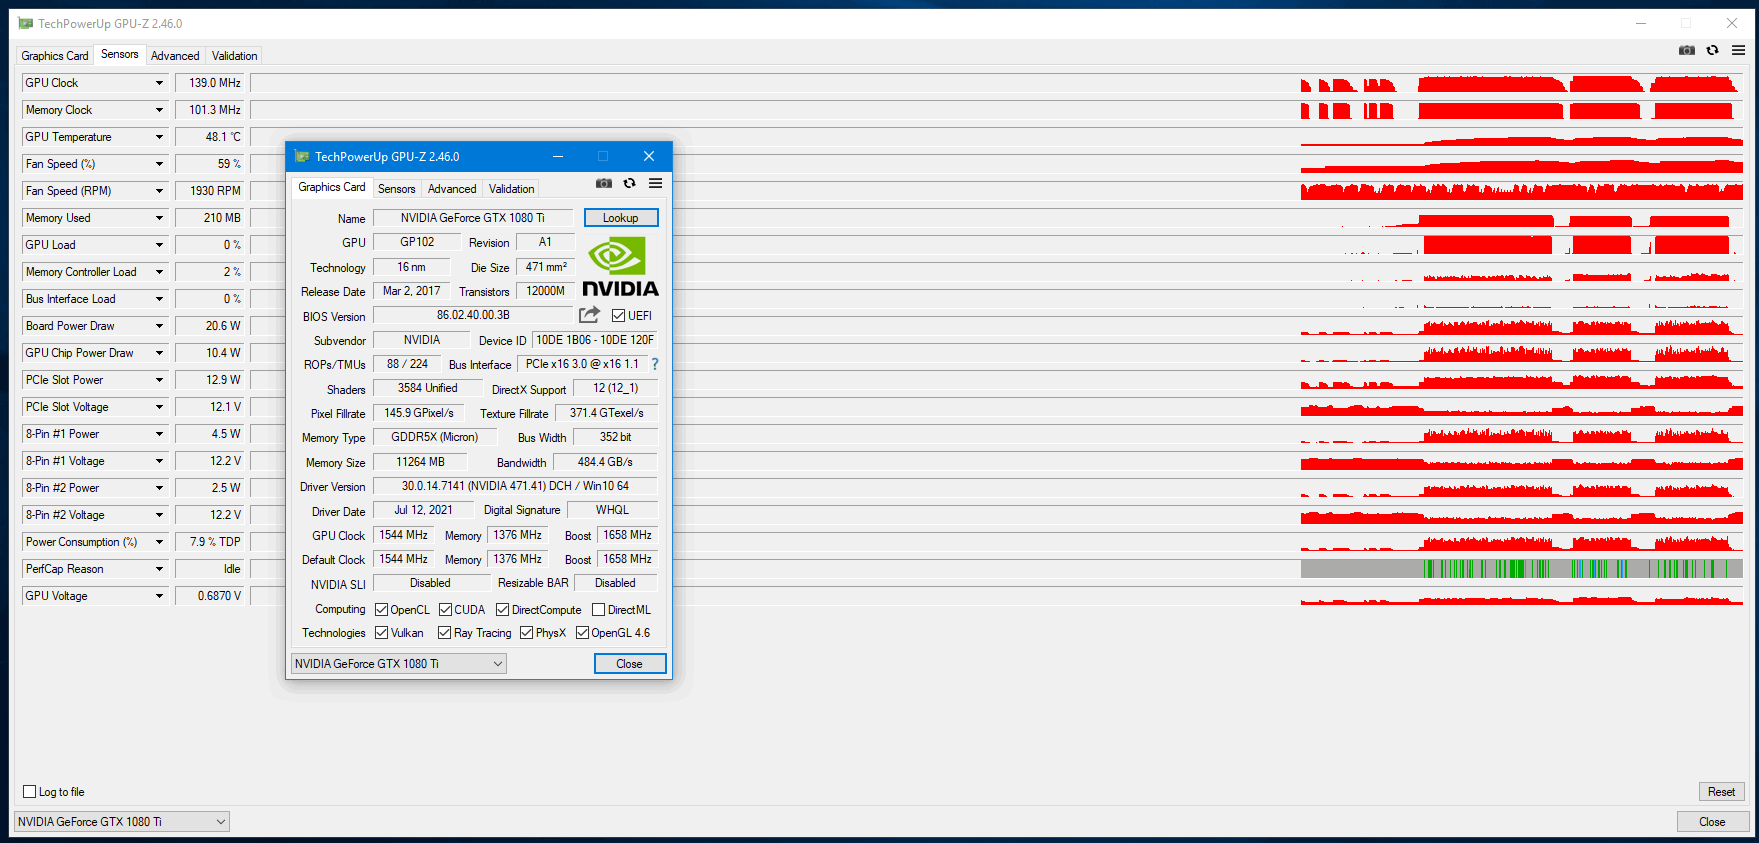Switch to the Sensors tab in the front window
1759x843 pixels.
click(x=396, y=189)
